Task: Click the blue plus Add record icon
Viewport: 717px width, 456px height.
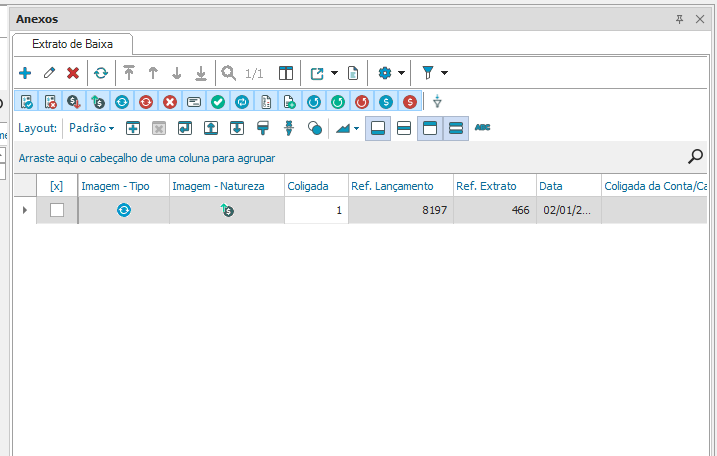Action: click(25, 73)
